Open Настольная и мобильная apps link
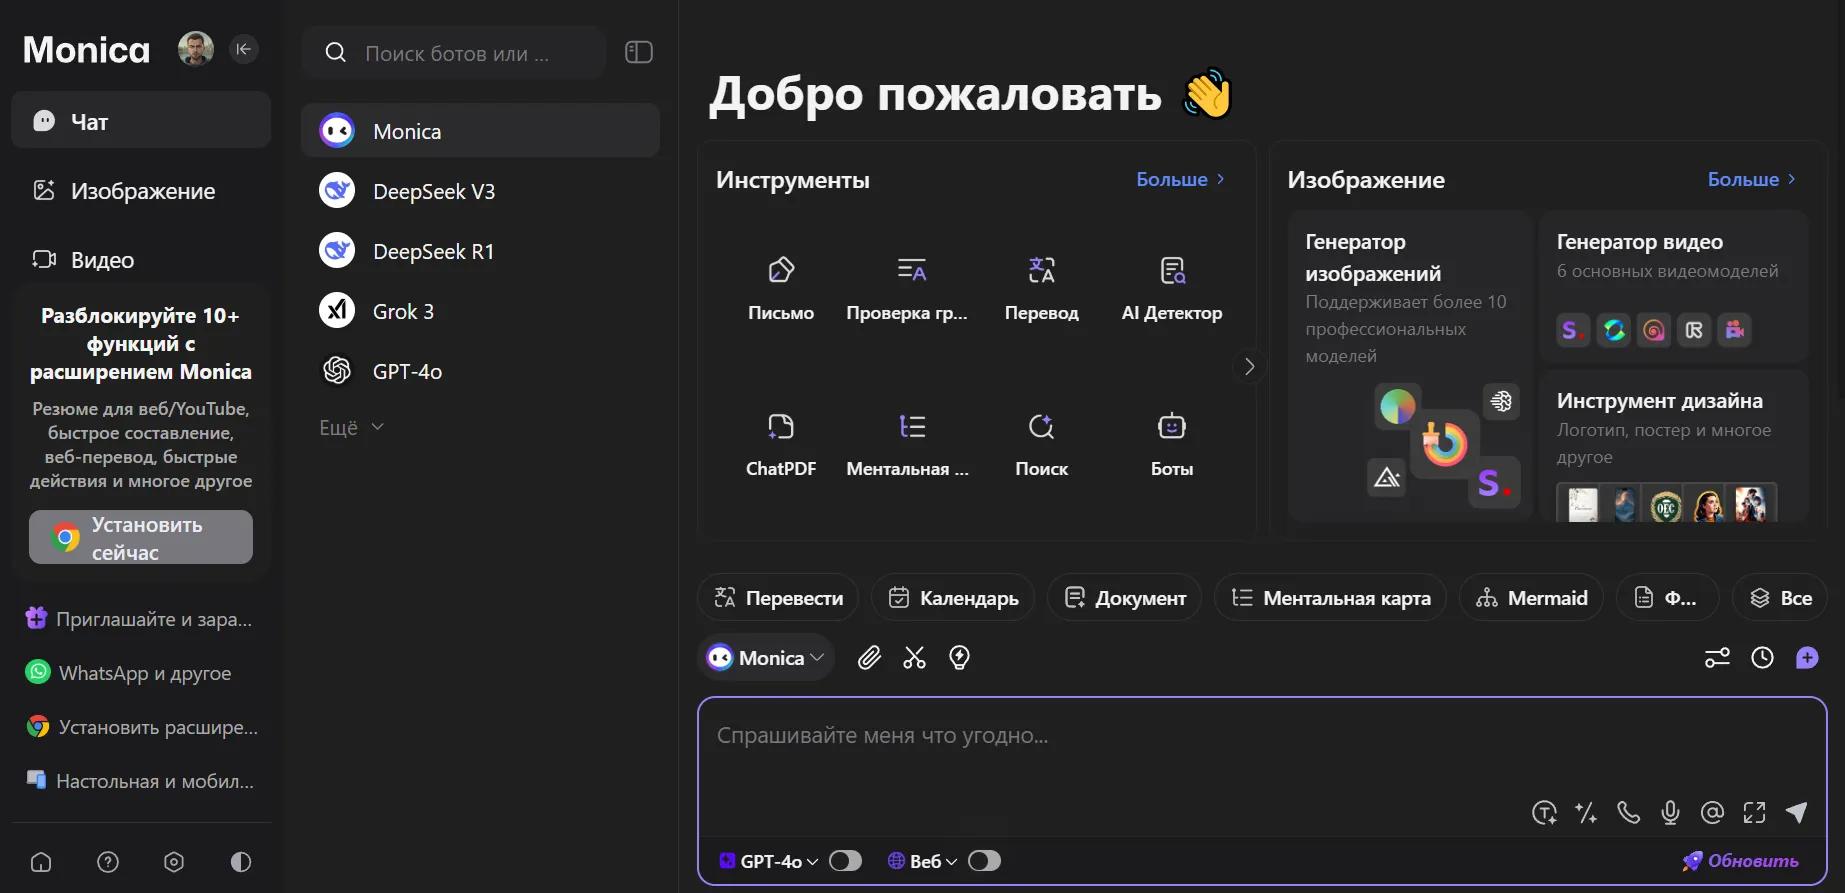The height and width of the screenshot is (893, 1845). point(140,781)
